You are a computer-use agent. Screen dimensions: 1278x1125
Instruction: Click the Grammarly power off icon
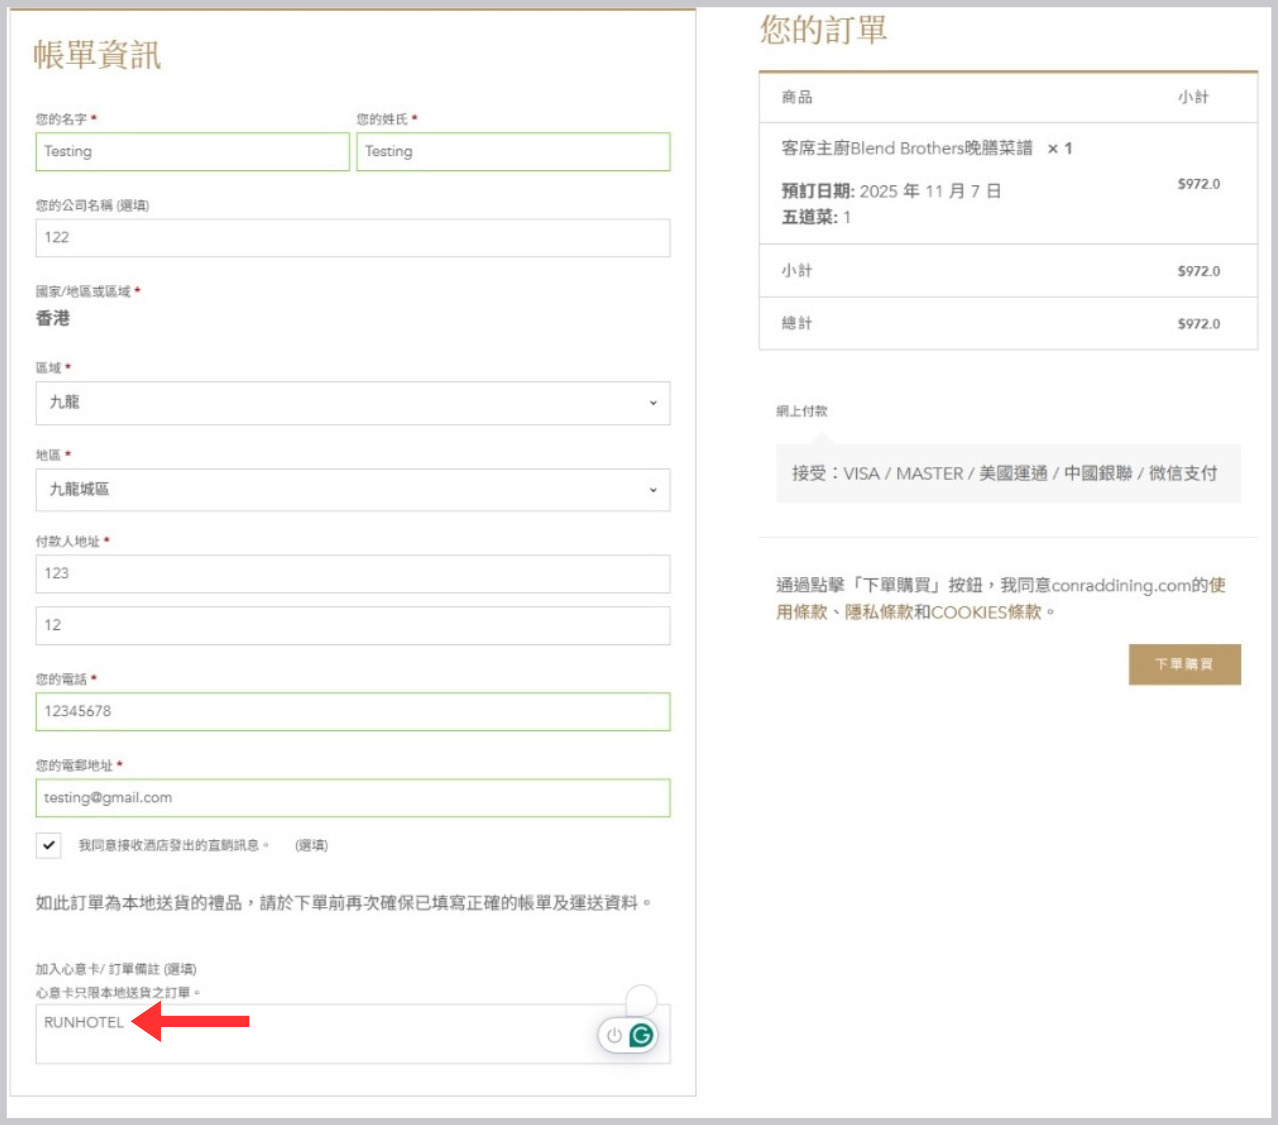[x=614, y=1035]
